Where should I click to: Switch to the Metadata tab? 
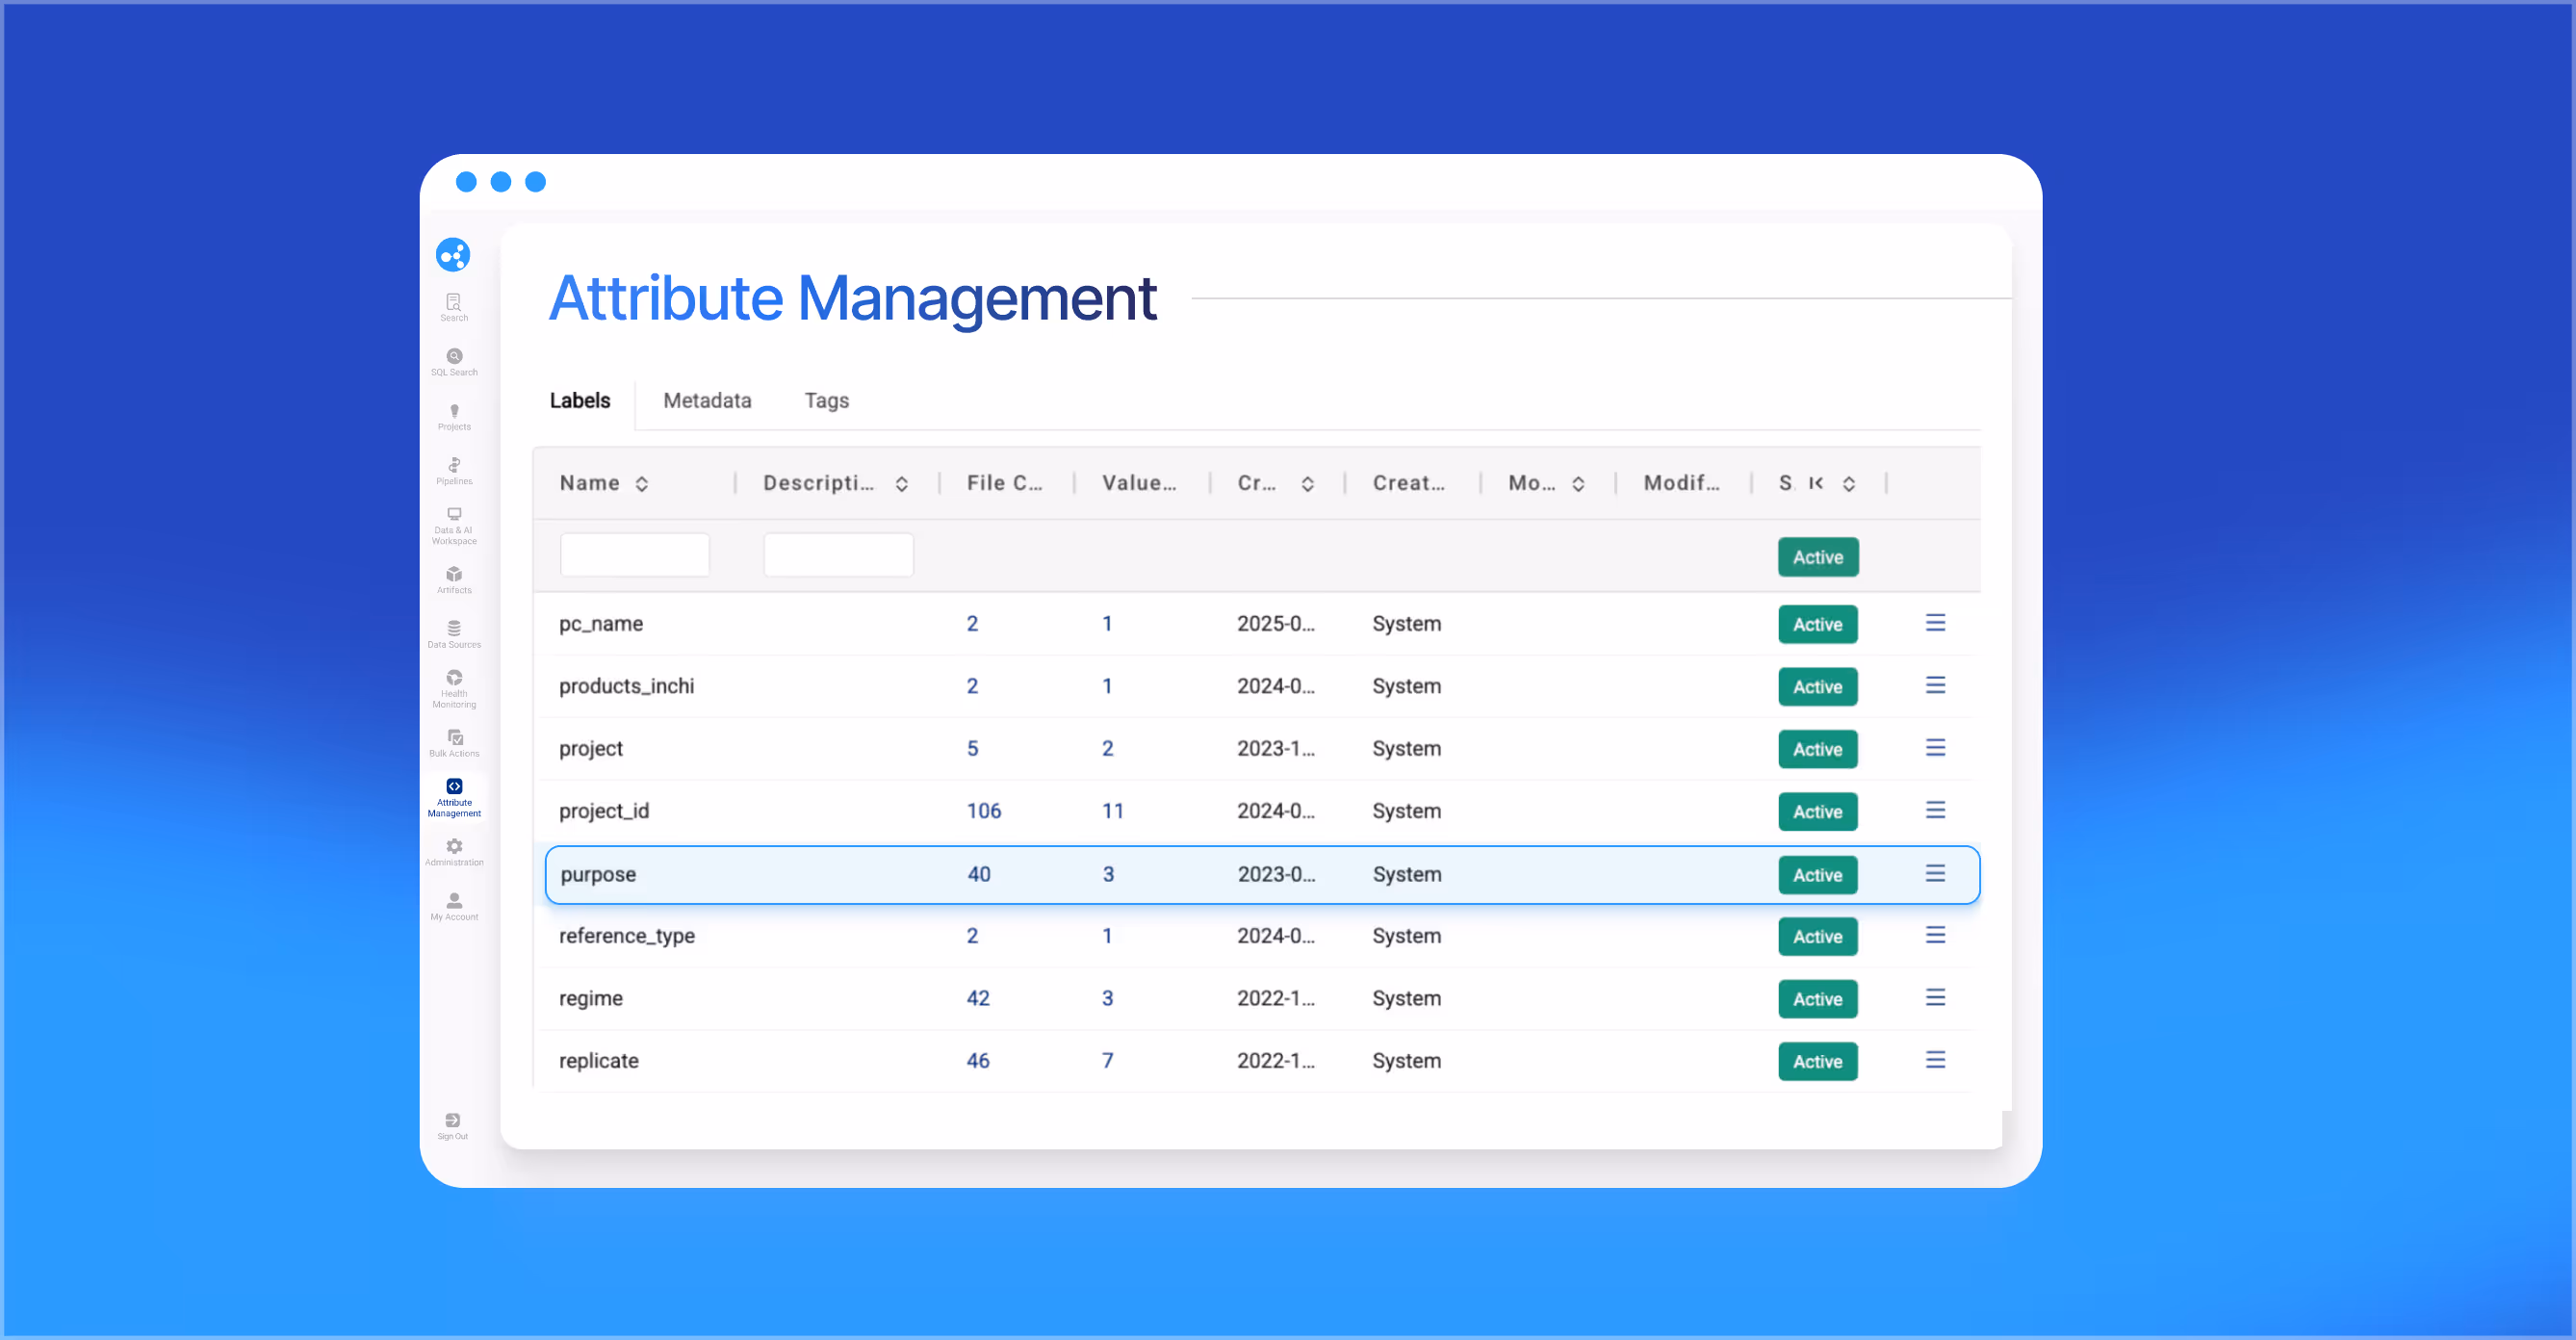click(x=707, y=401)
